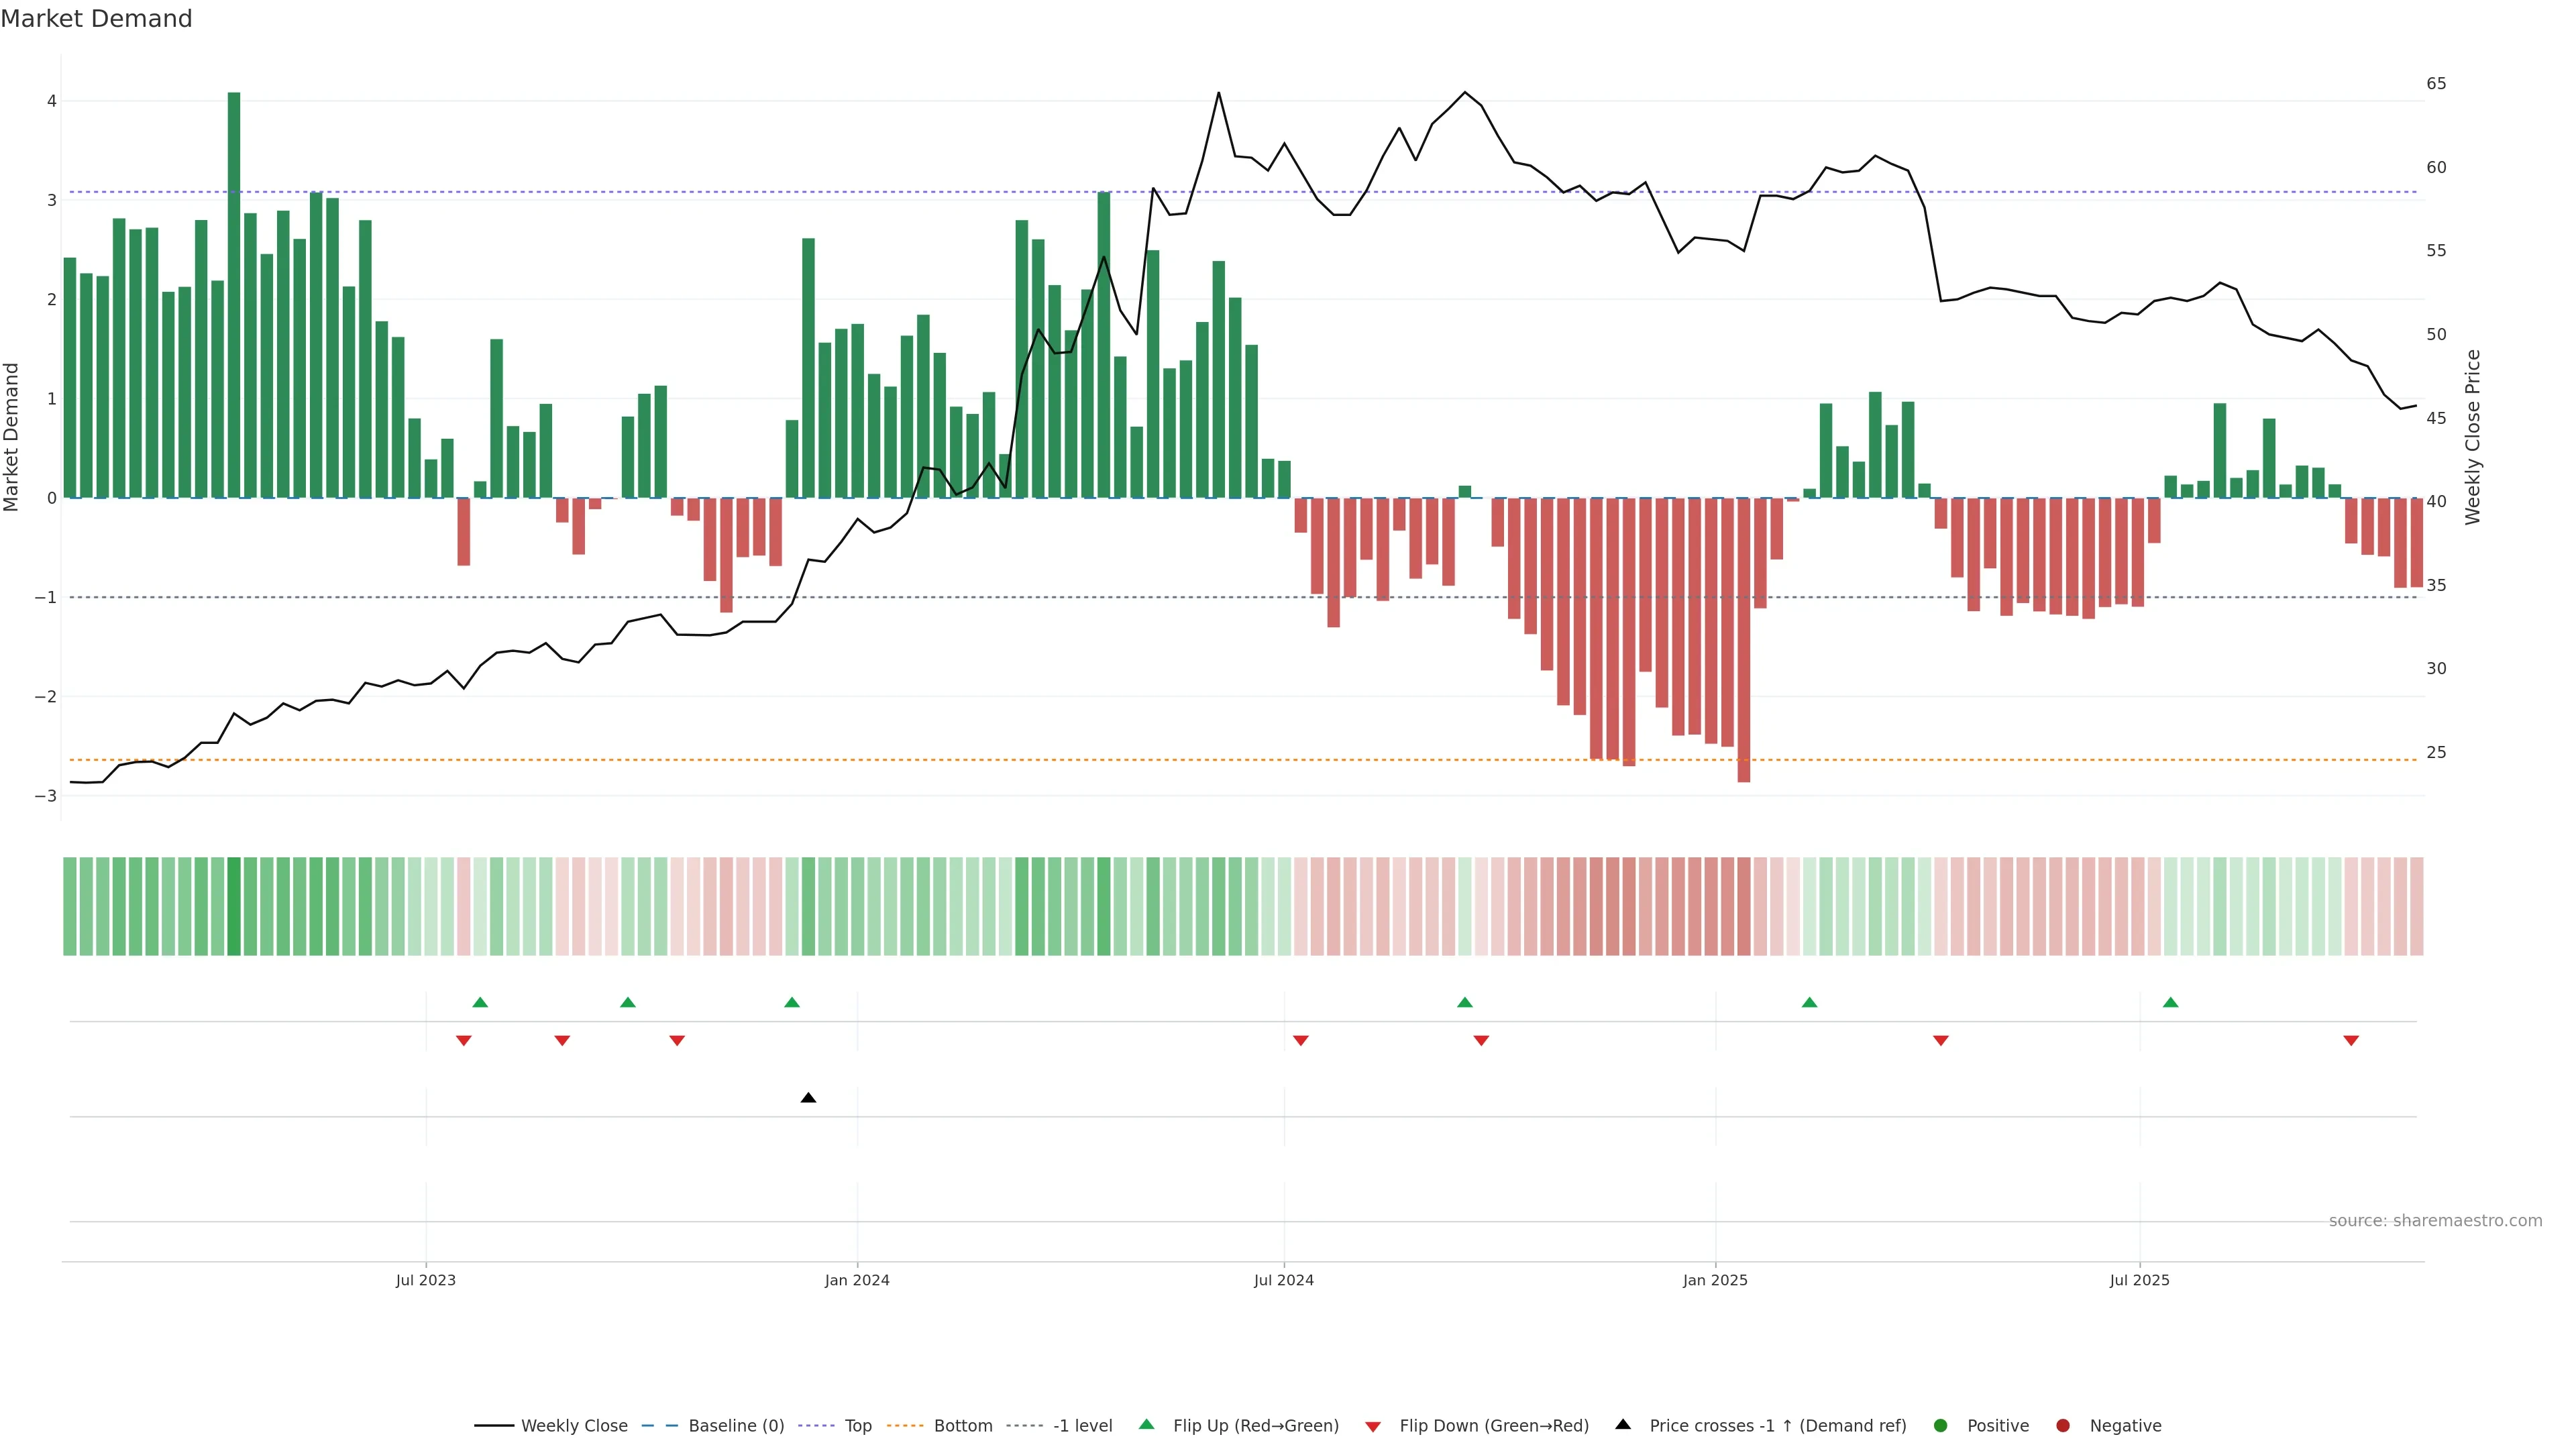The width and height of the screenshot is (2576, 1449).
Task: Click the Market Demand chart title
Action: pos(96,19)
